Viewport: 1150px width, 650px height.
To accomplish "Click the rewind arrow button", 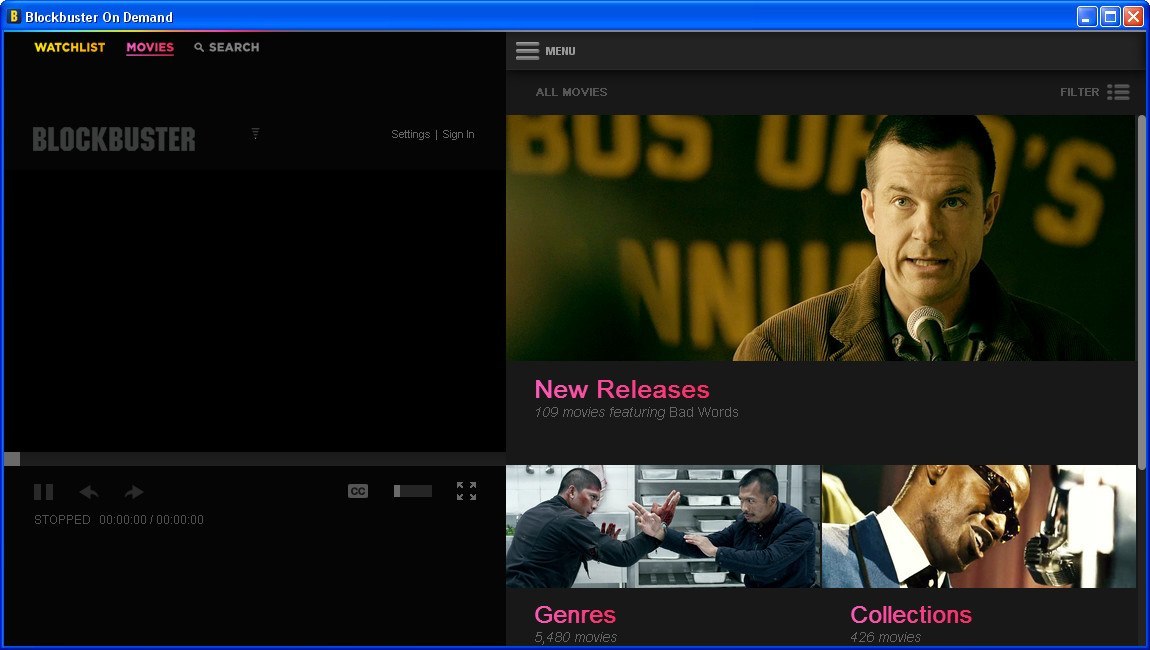I will pos(89,492).
